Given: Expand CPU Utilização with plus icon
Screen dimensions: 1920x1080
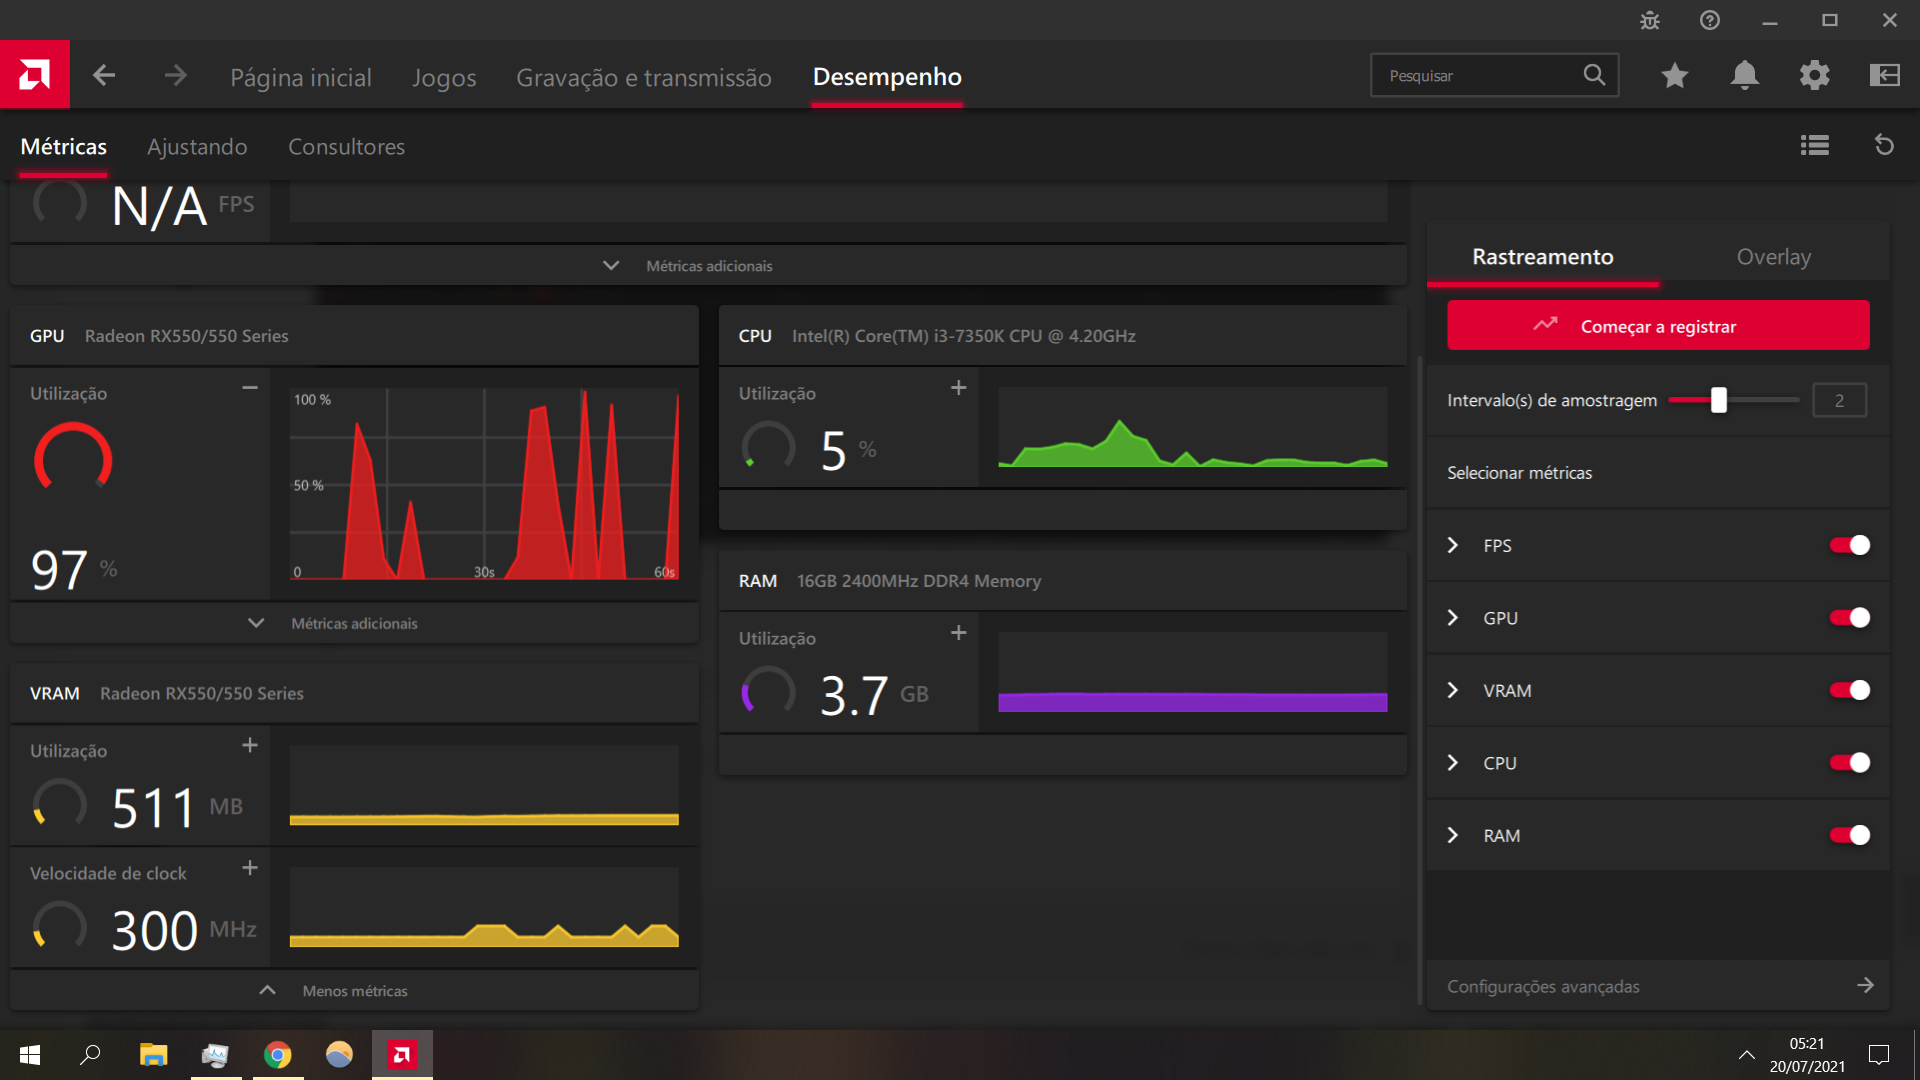Looking at the screenshot, I should pyautogui.click(x=958, y=388).
